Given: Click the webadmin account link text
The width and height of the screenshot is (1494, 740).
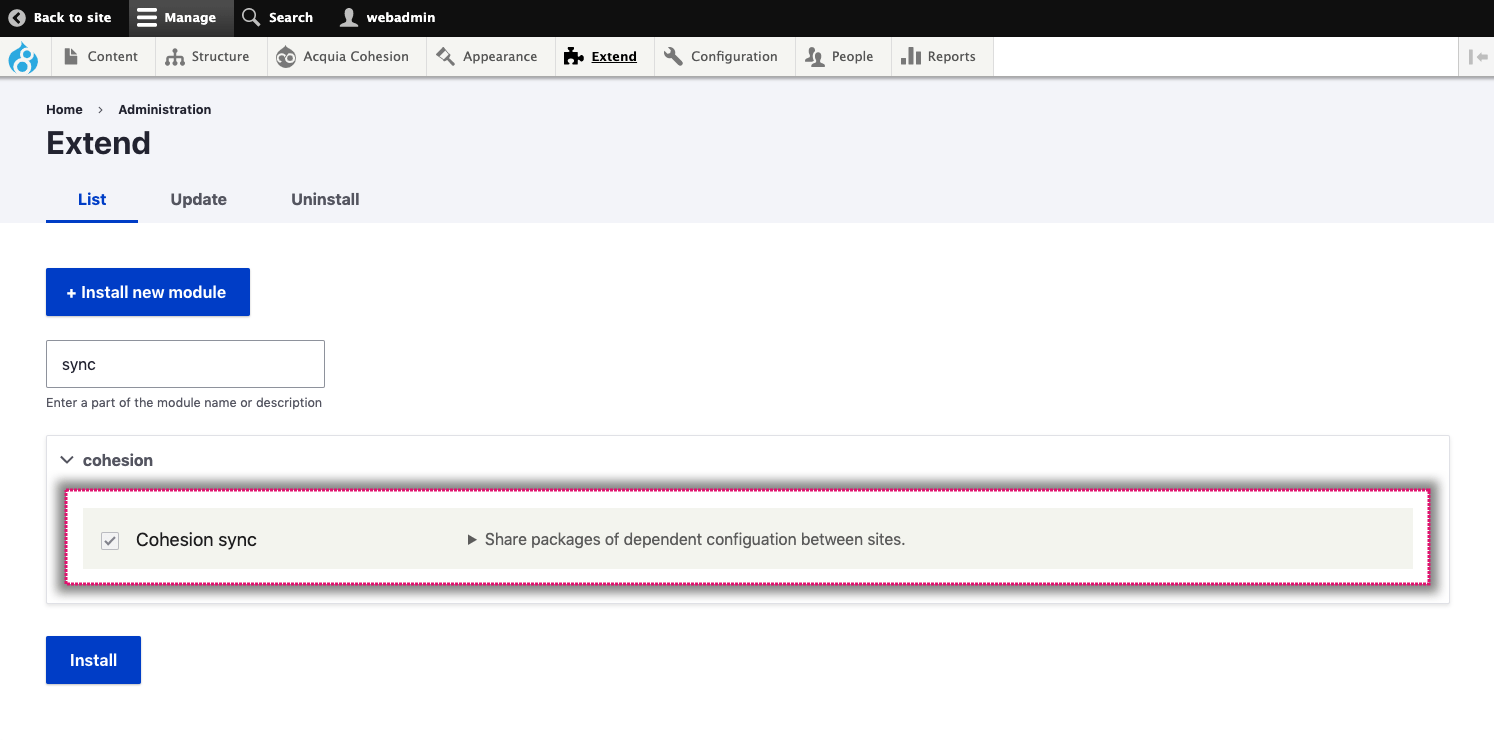Looking at the screenshot, I should (401, 17).
